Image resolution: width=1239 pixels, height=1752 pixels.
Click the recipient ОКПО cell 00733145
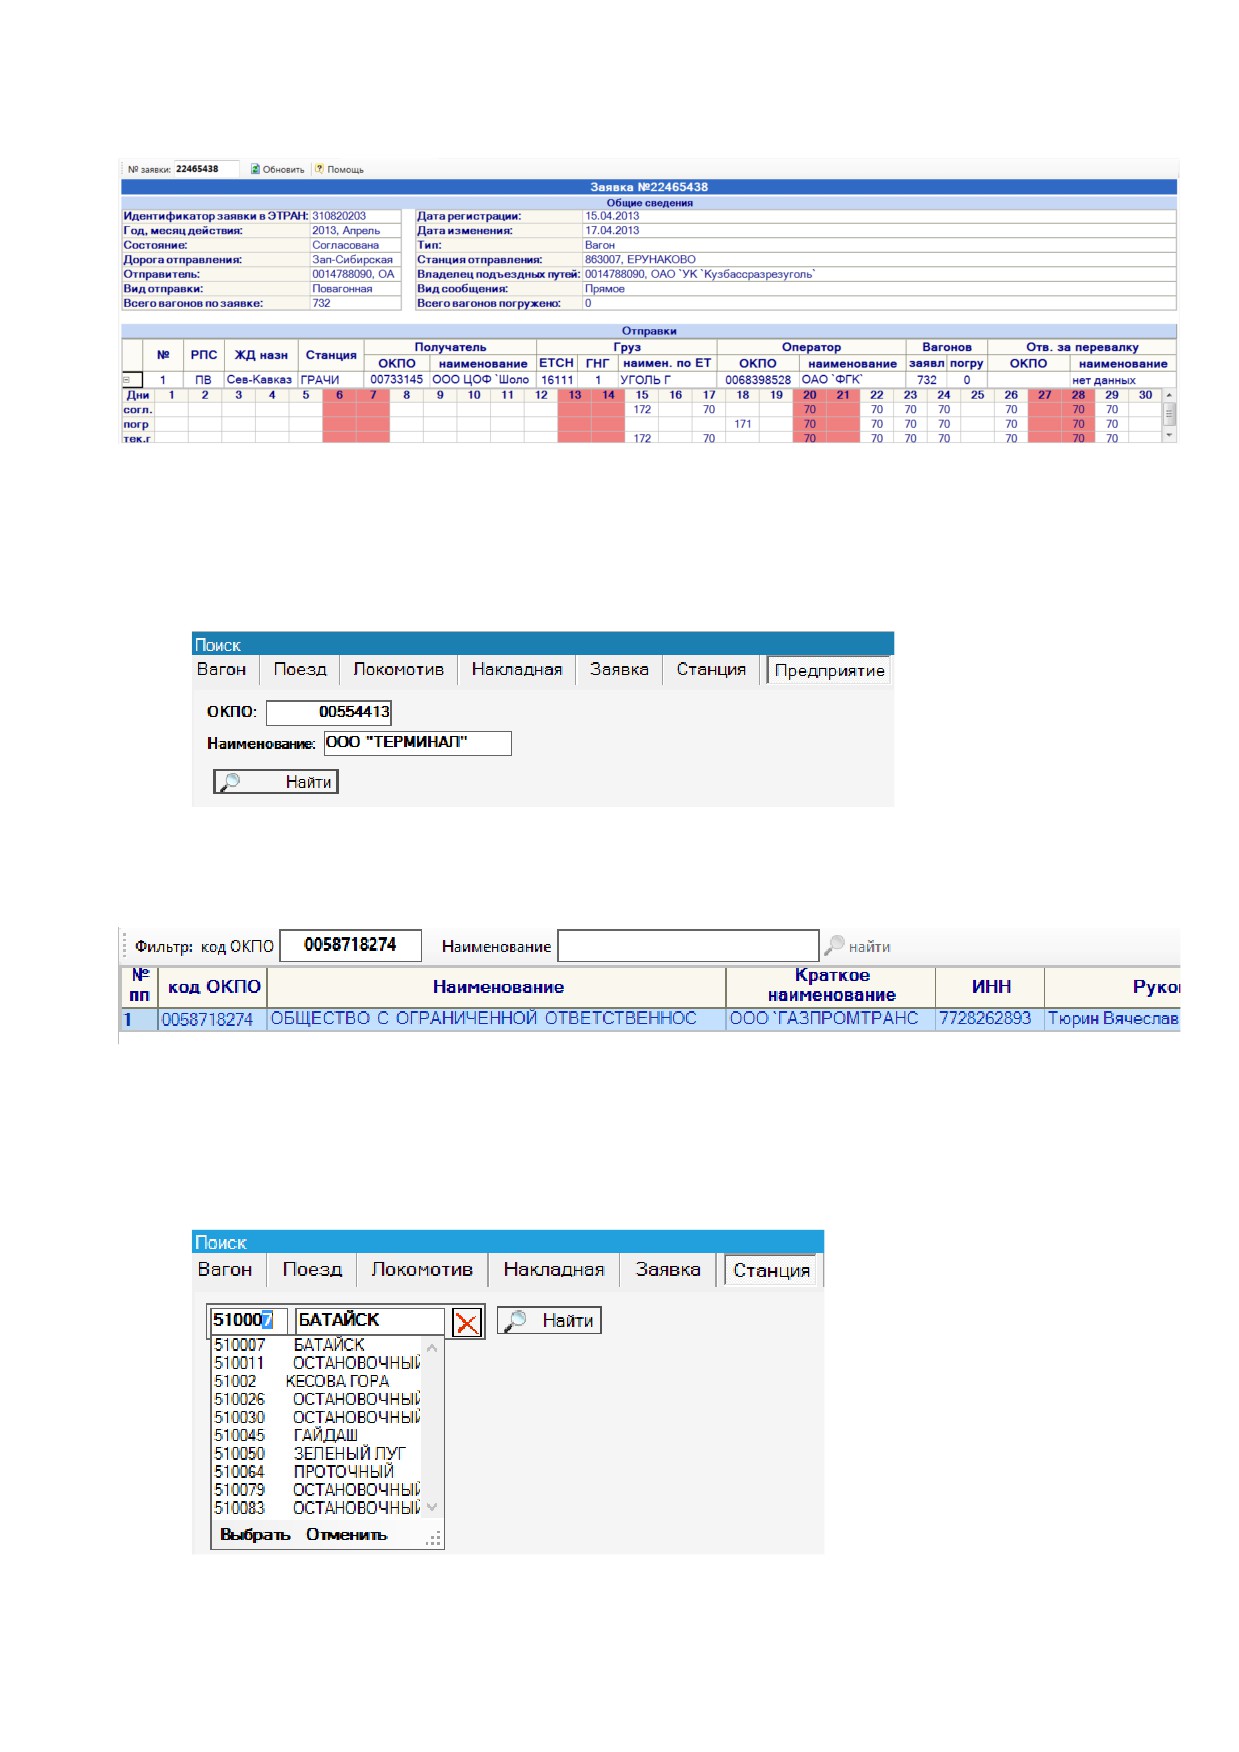click(x=397, y=380)
